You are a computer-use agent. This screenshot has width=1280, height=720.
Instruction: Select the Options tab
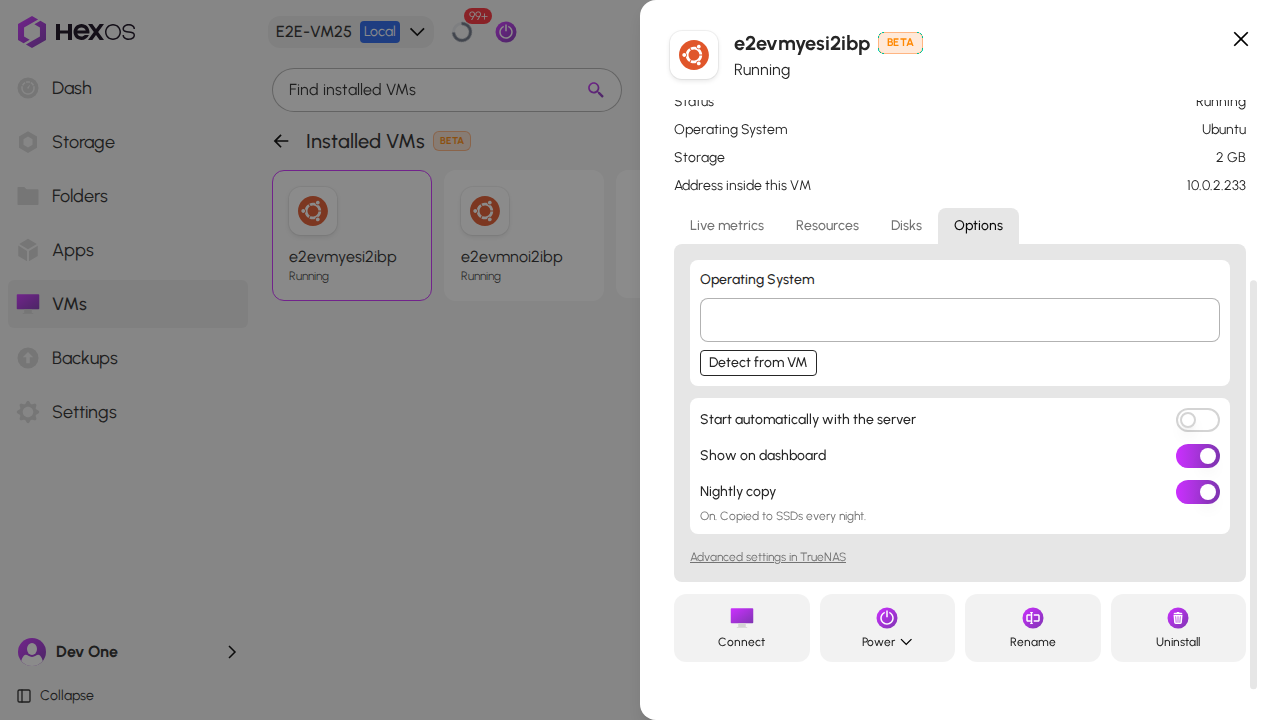point(978,226)
